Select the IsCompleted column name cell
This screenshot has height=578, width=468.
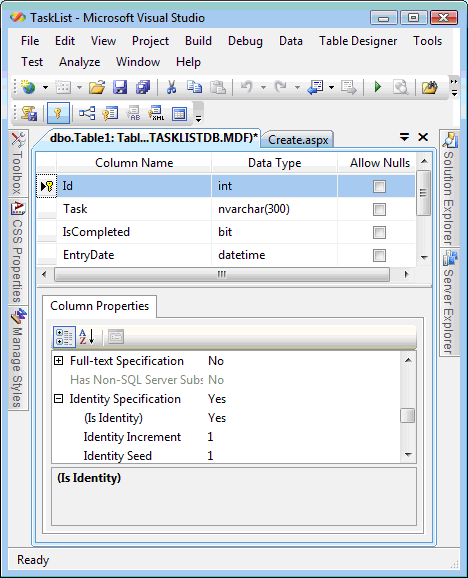pyautogui.click(x=134, y=232)
